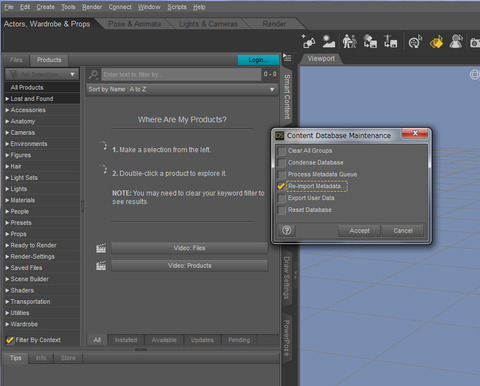
Task: Check the Process Metadata Queue option
Action: pyautogui.click(x=282, y=175)
